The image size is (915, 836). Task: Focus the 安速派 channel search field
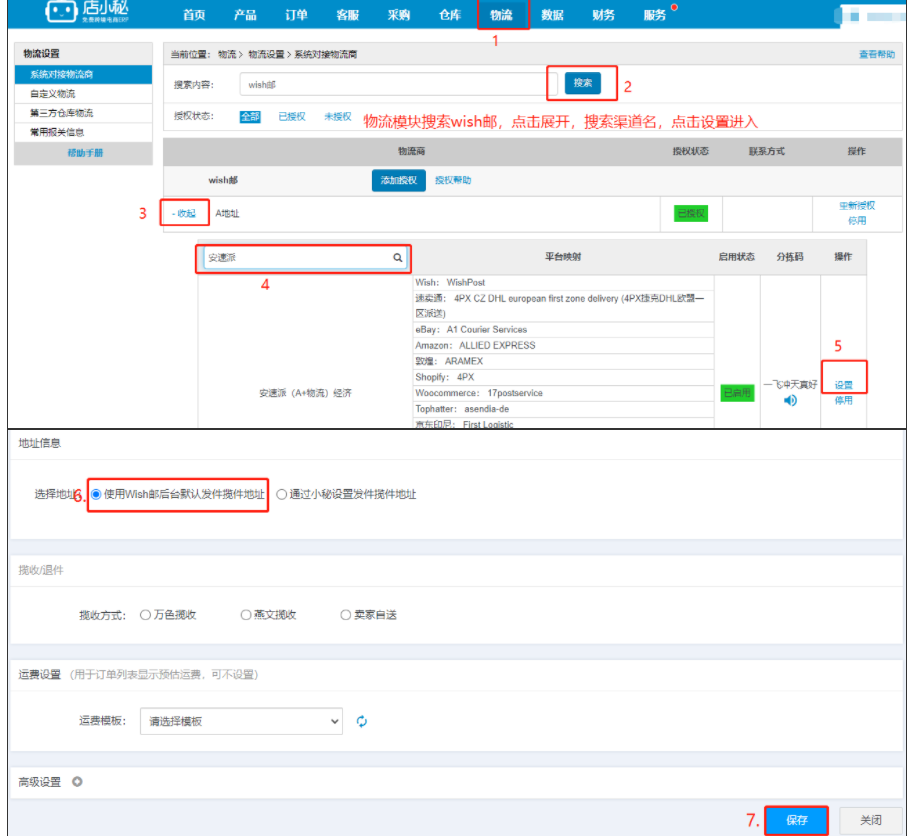pyautogui.click(x=305, y=257)
